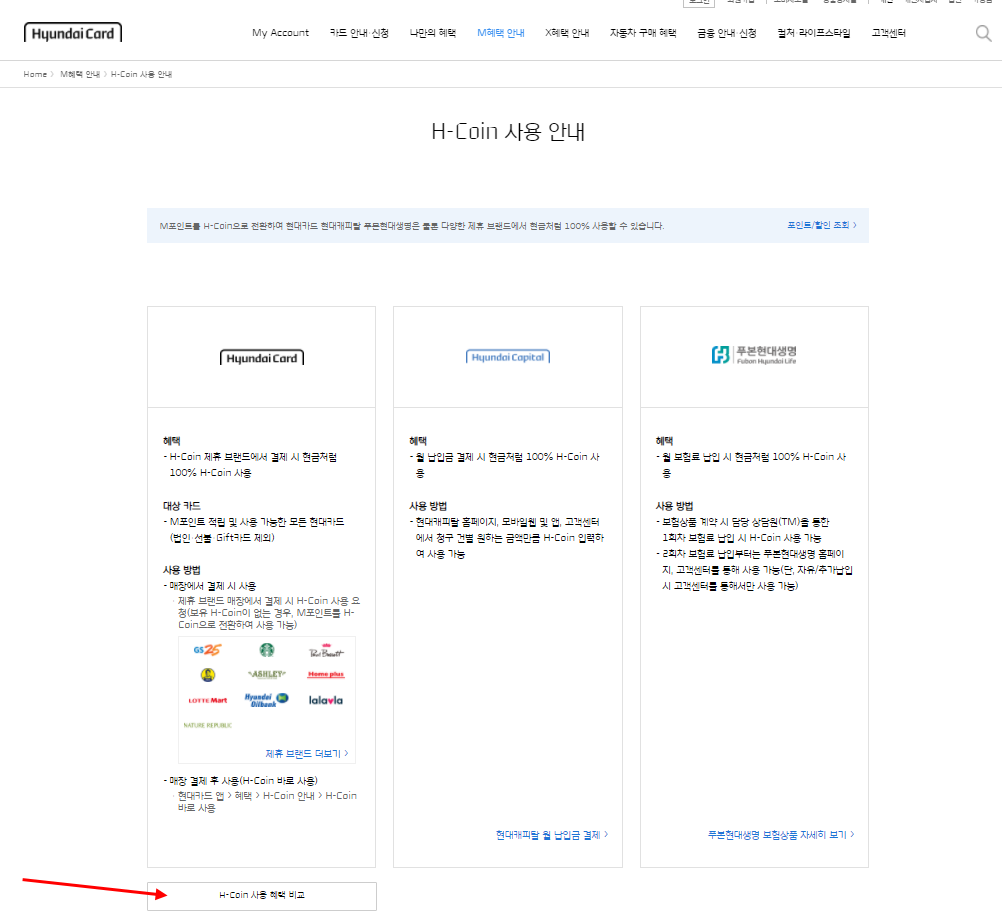The image size is (1002, 916).
Task: Click the GS25 brand logo
Action: pos(207,649)
